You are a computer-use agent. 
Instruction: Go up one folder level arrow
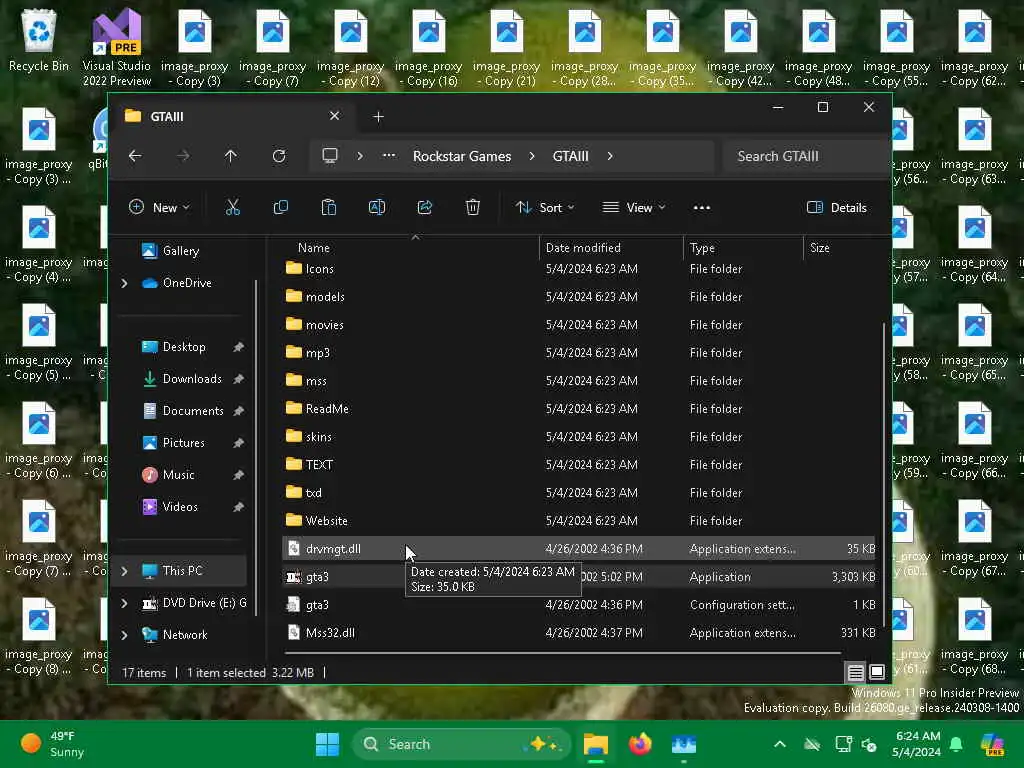231,156
